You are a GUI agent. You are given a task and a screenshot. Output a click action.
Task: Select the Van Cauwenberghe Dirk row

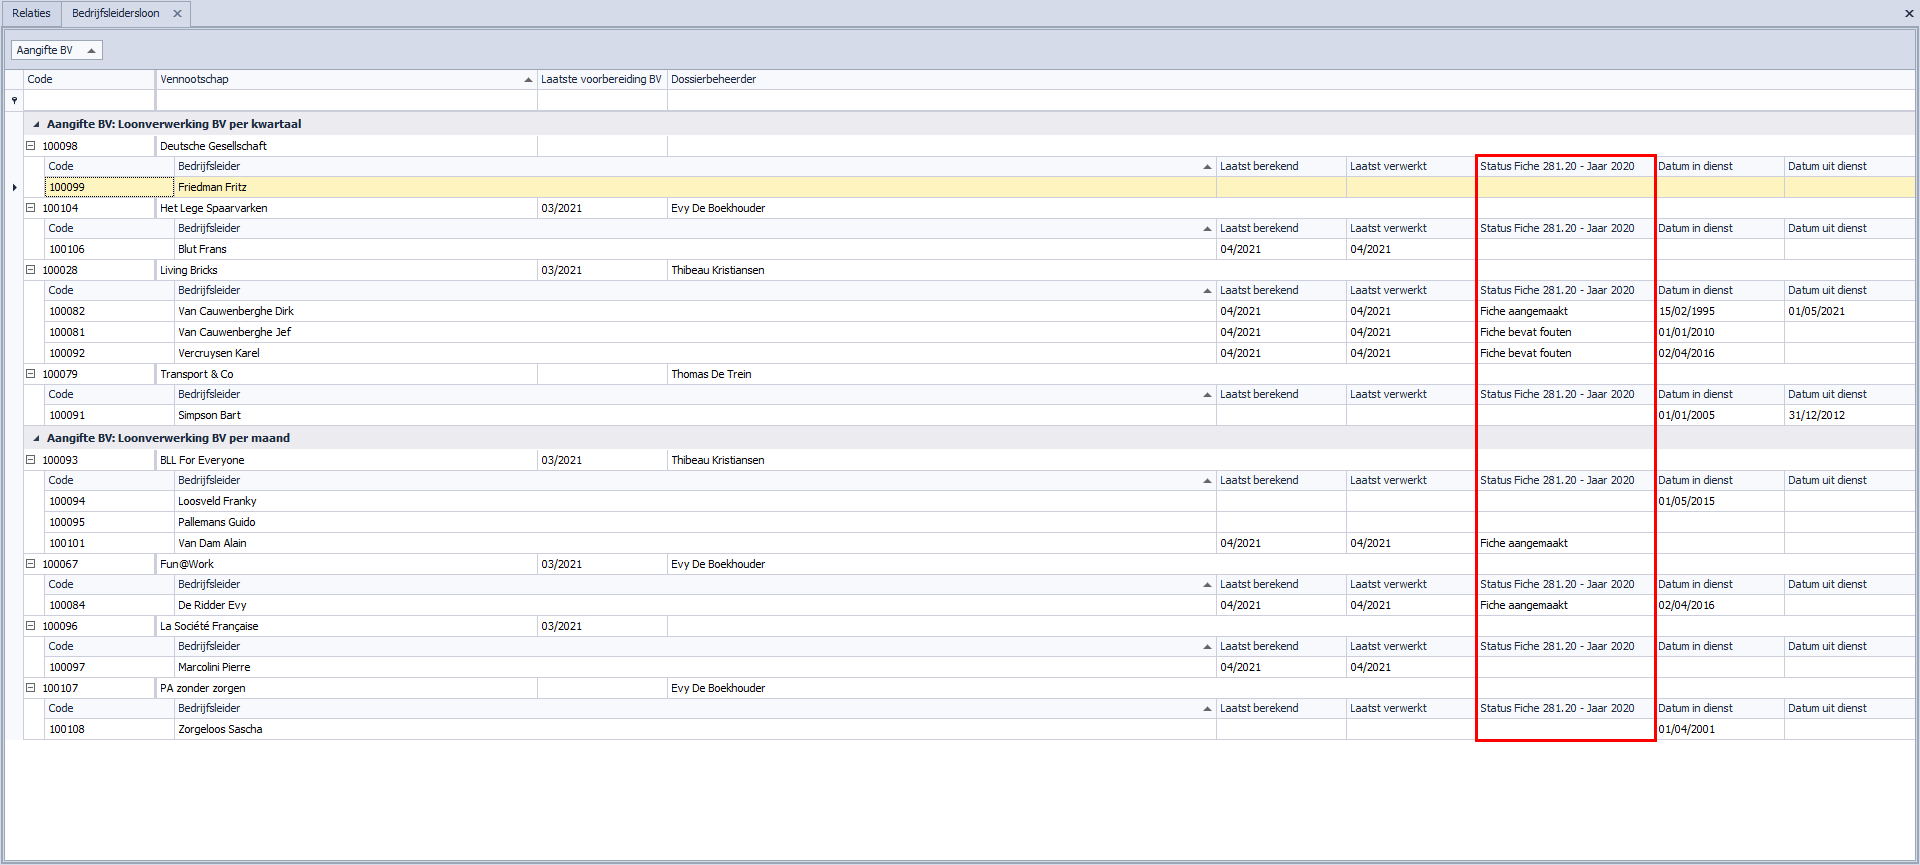[x=236, y=311]
